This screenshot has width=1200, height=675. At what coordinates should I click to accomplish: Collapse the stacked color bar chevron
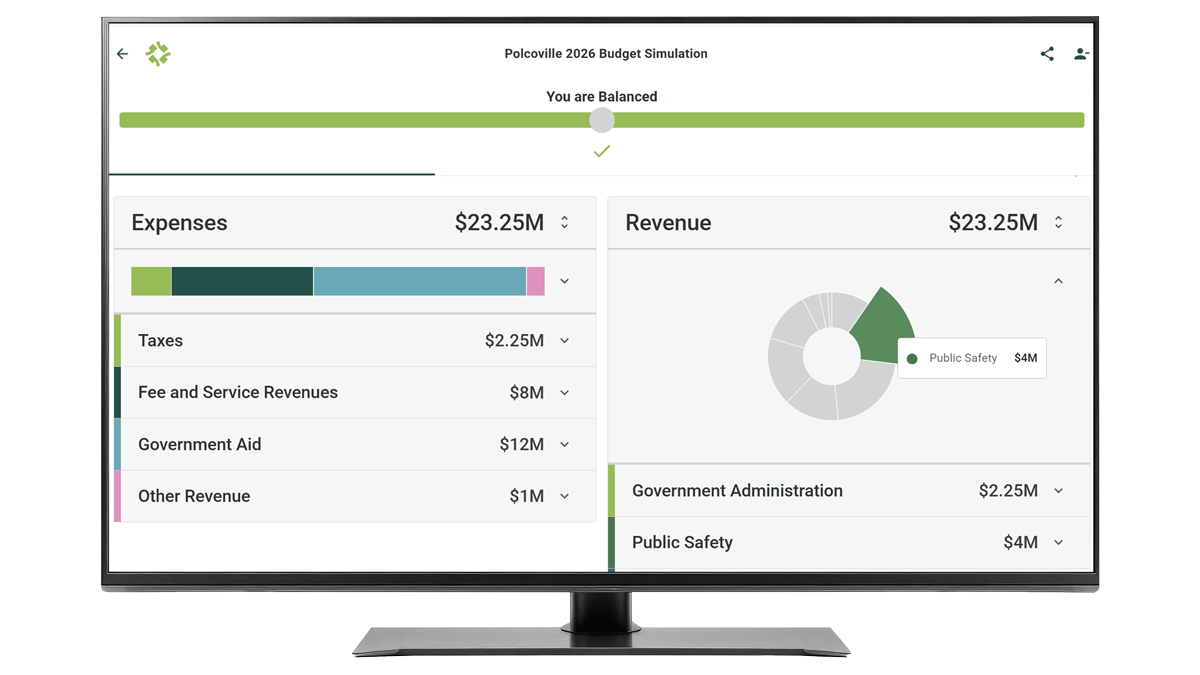565,281
